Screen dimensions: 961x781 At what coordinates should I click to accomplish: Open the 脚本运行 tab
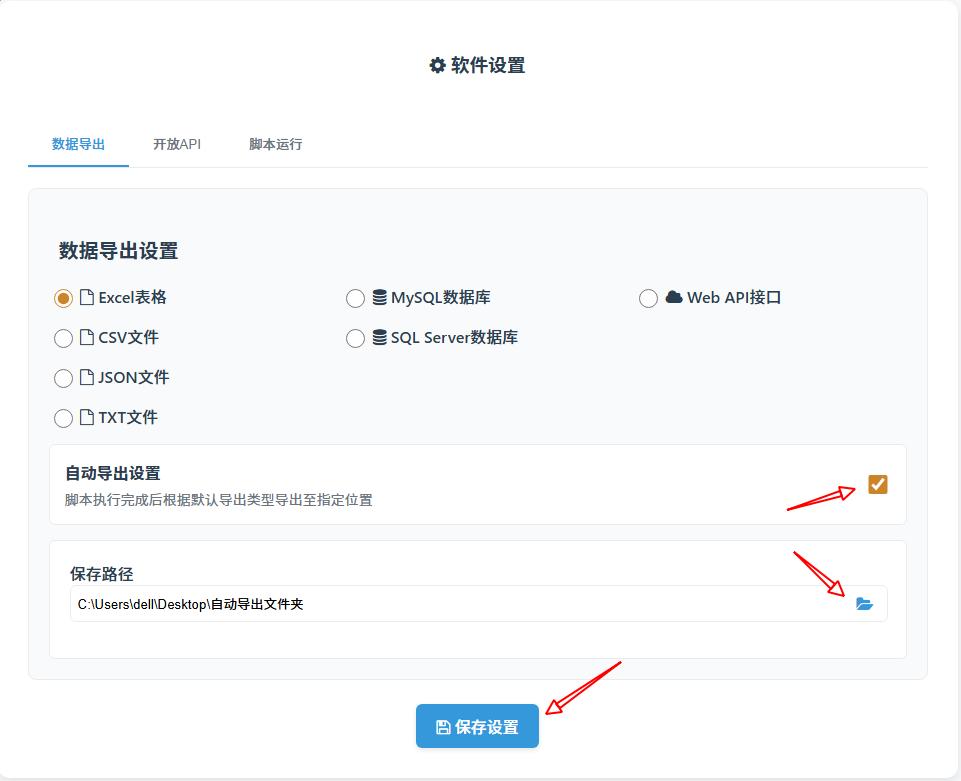275,144
